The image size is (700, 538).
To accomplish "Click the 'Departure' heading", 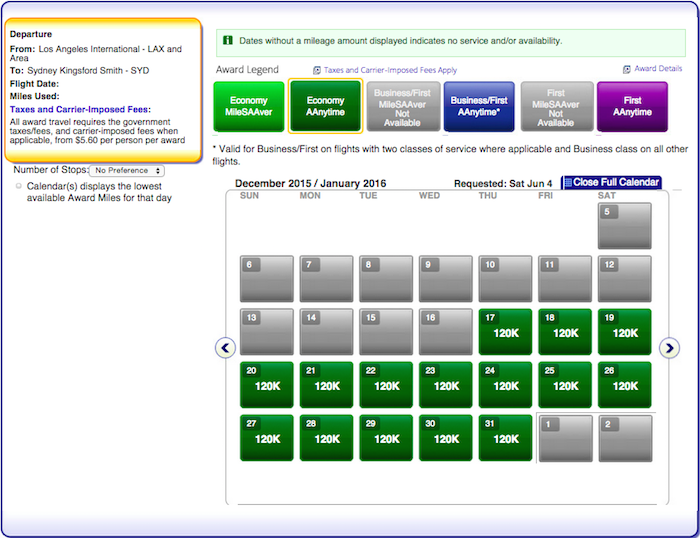I will (x=31, y=34).
